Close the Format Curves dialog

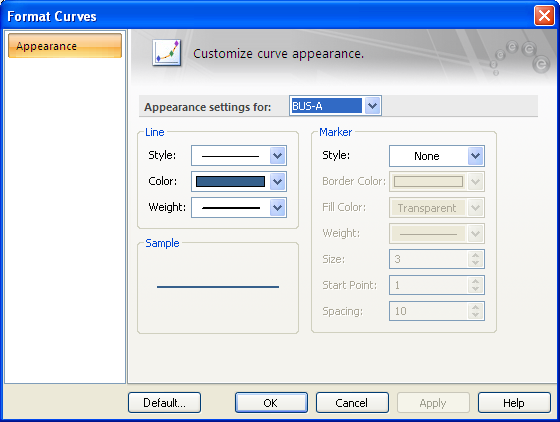click(x=544, y=16)
